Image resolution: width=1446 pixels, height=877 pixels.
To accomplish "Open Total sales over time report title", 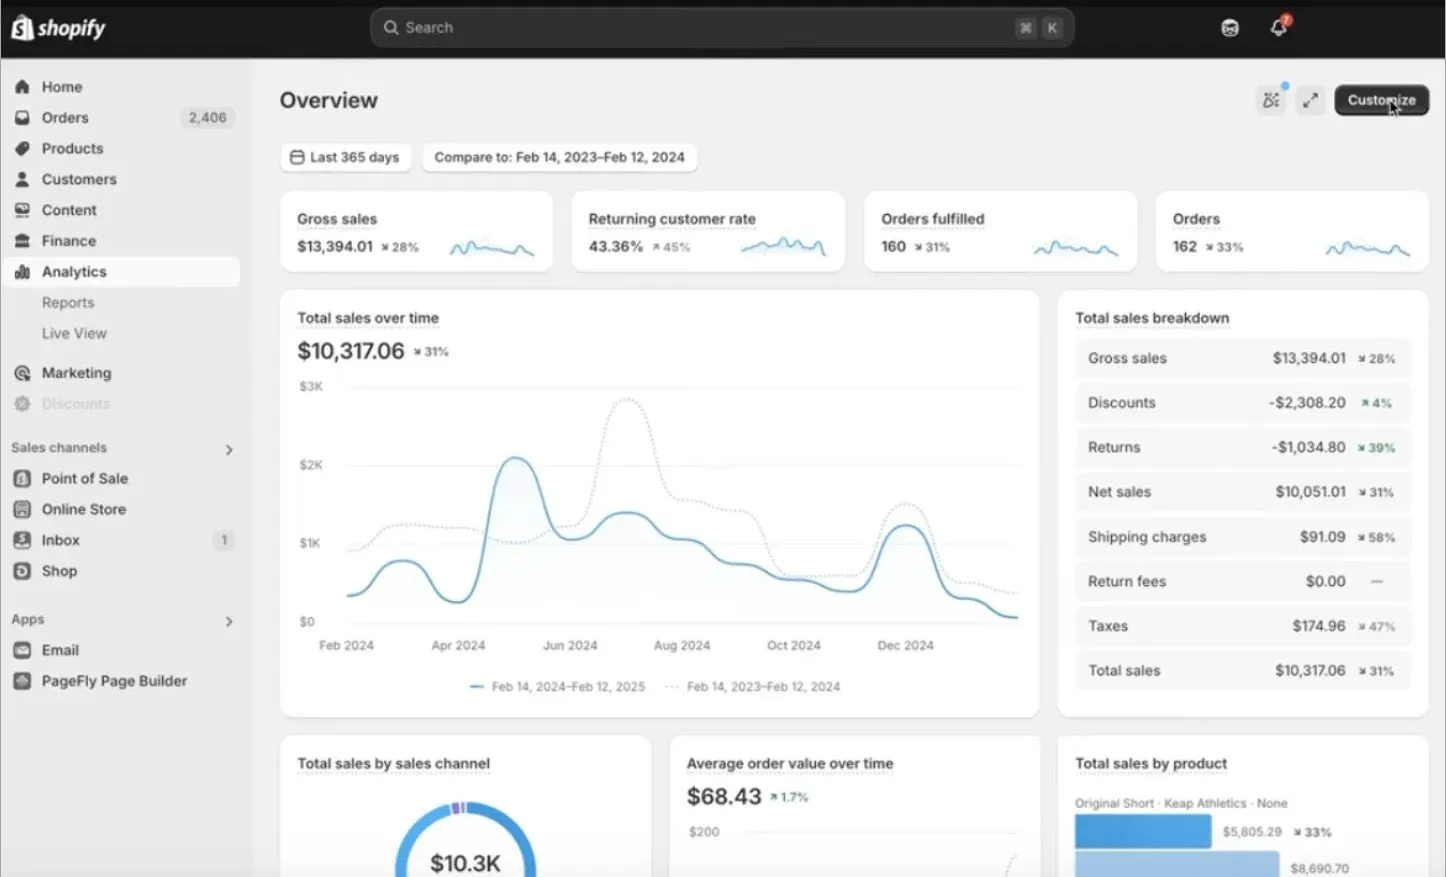I will 368,318.
